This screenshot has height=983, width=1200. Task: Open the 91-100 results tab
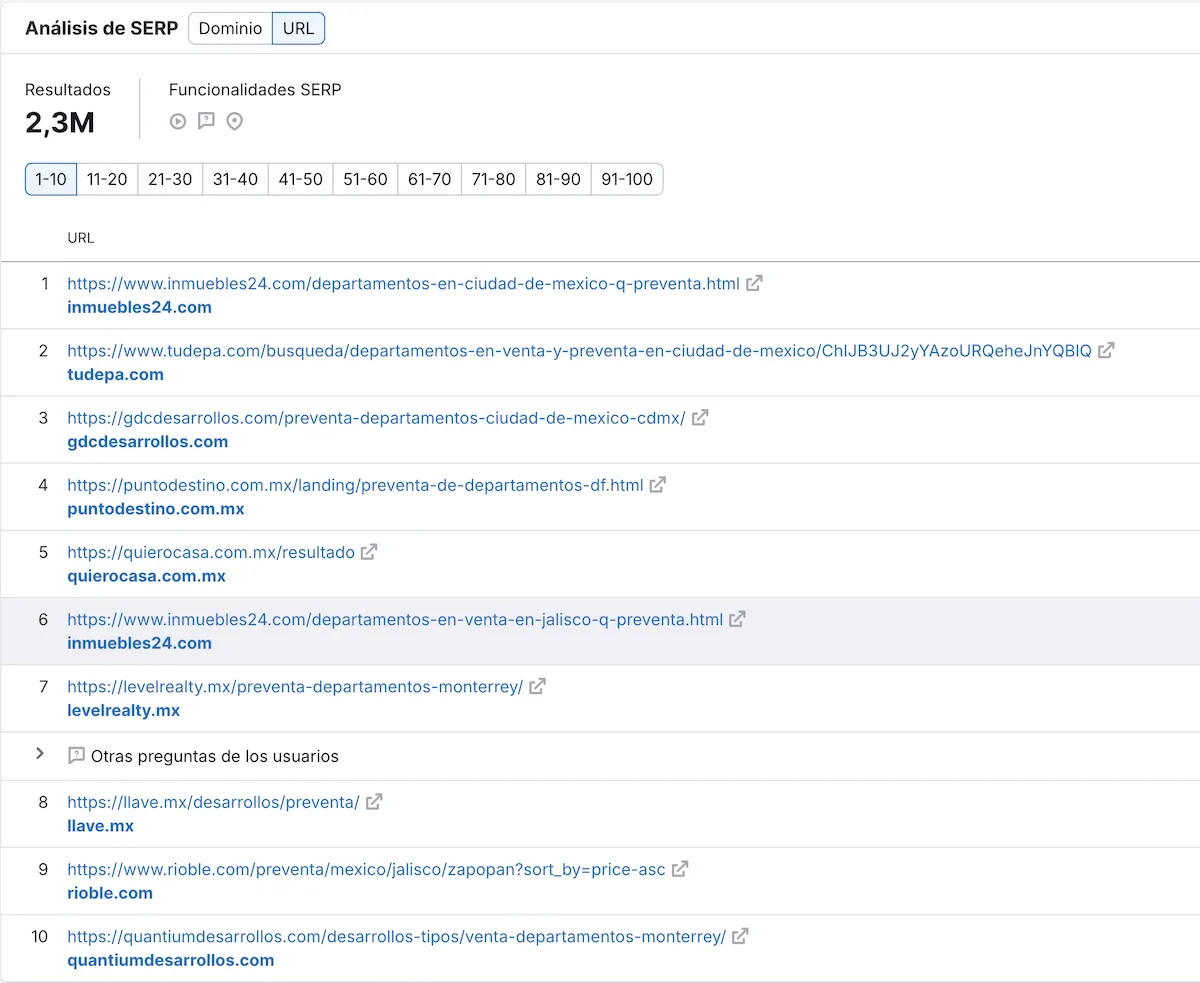tap(627, 179)
